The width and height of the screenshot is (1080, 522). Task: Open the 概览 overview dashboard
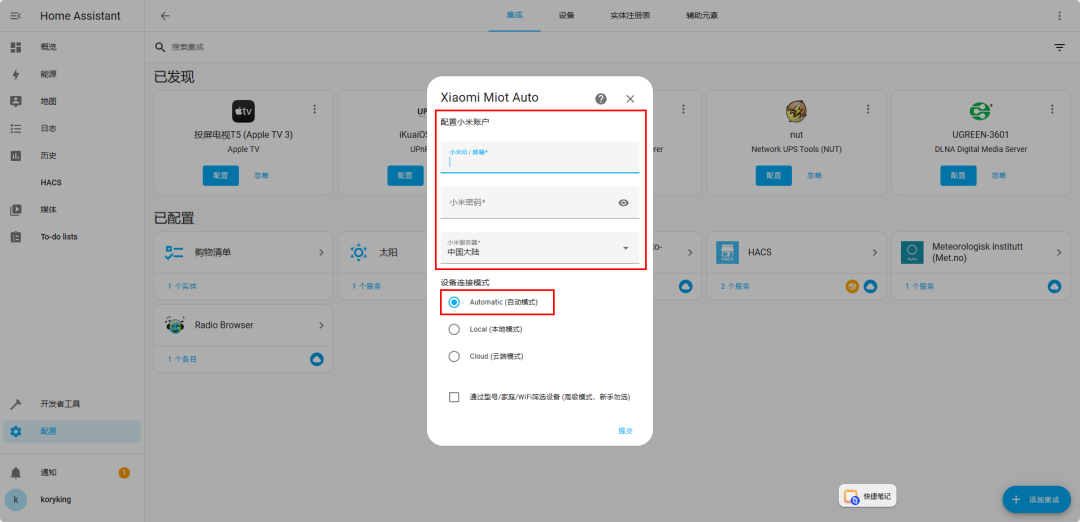click(x=72, y=47)
